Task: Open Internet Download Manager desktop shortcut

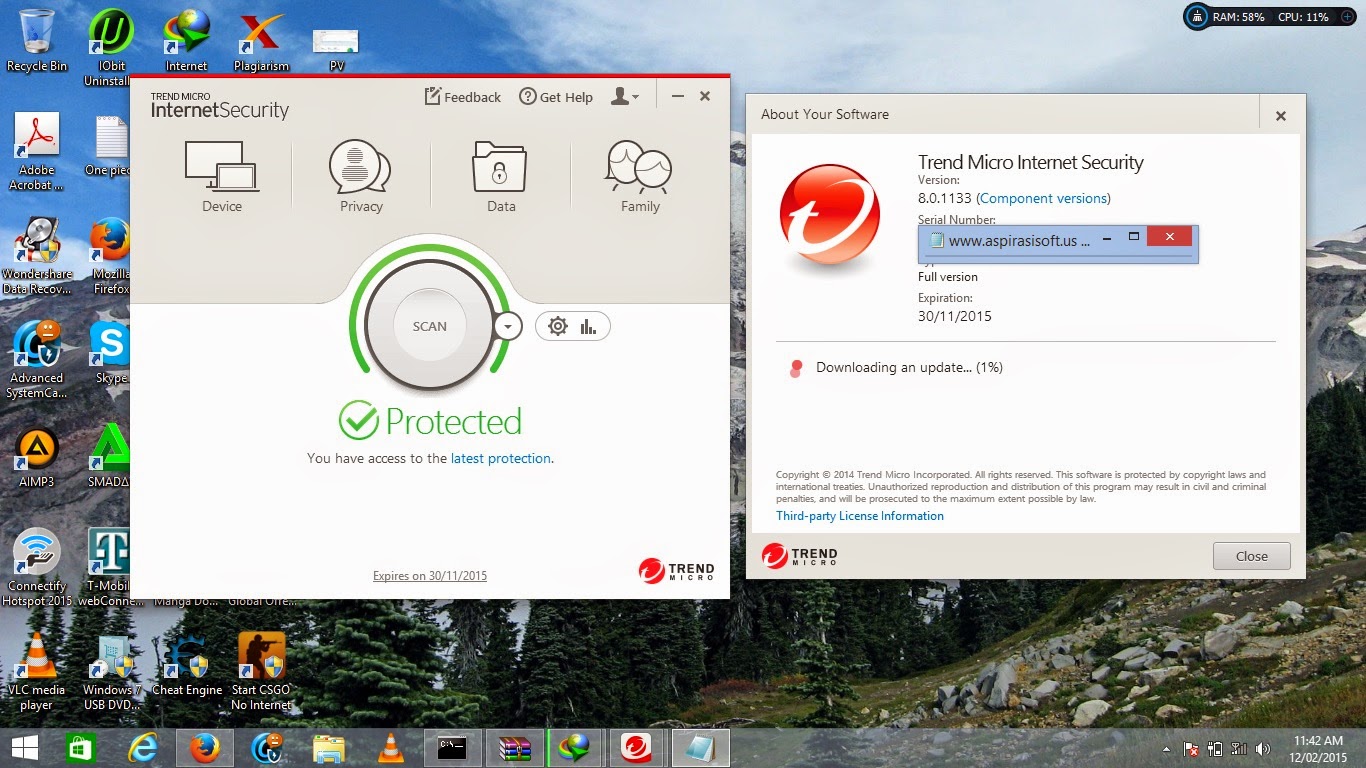Action: pos(186,41)
